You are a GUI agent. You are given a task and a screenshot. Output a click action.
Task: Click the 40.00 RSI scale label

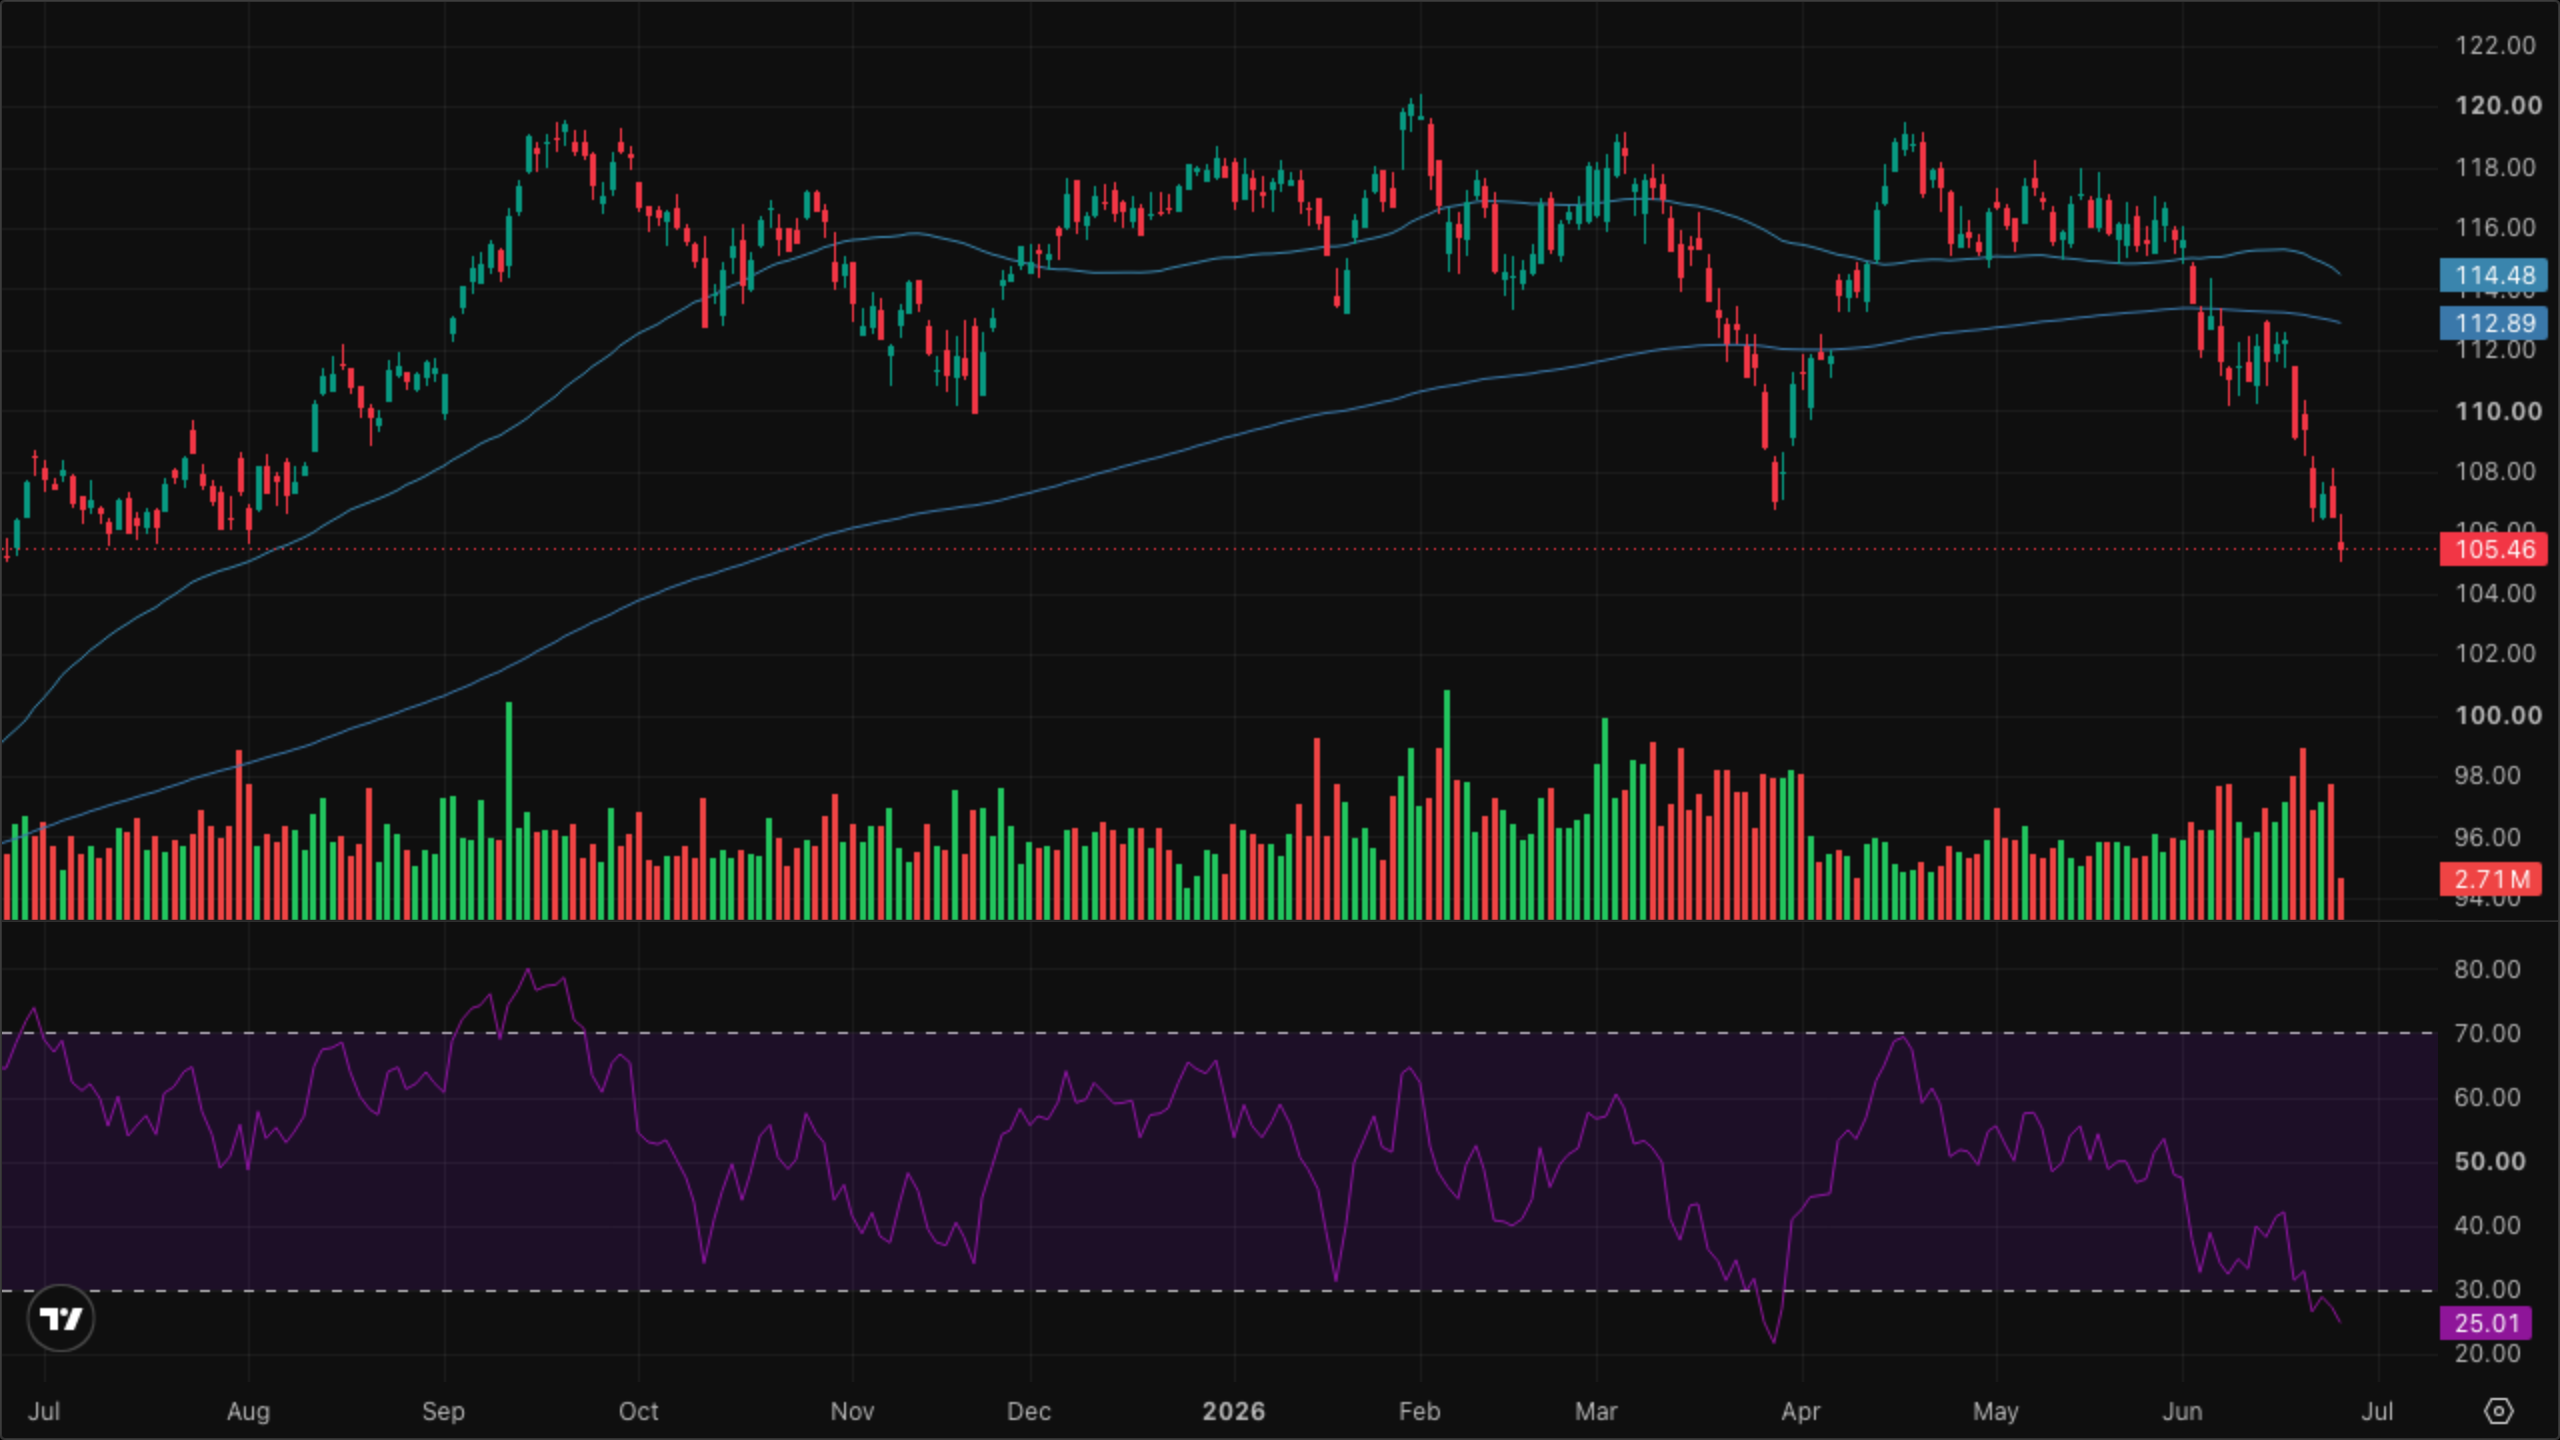tap(2487, 1225)
